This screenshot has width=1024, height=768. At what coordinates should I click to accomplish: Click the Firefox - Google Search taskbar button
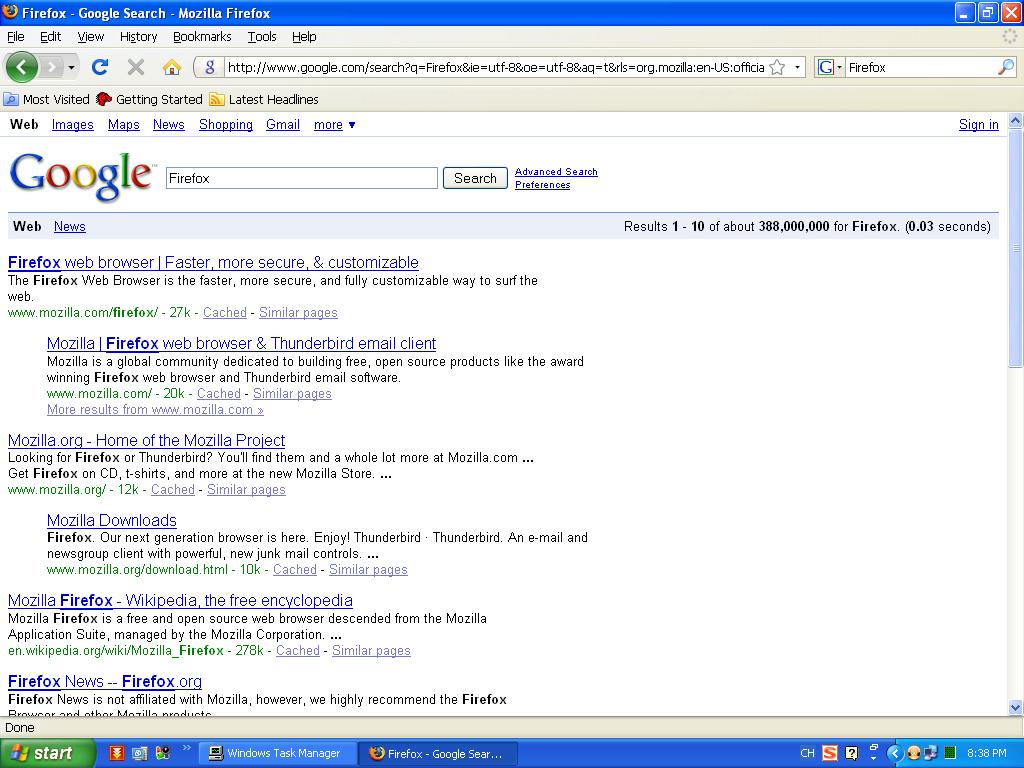coord(439,753)
